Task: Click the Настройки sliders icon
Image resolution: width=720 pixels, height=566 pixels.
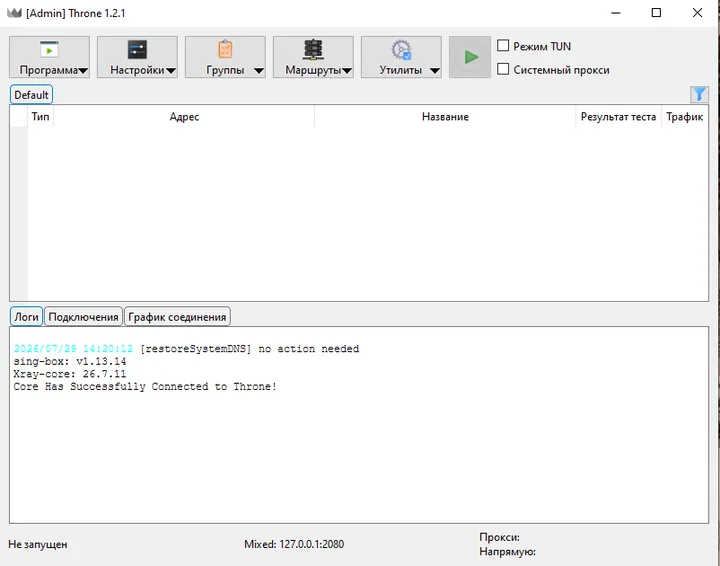Action: point(137,49)
